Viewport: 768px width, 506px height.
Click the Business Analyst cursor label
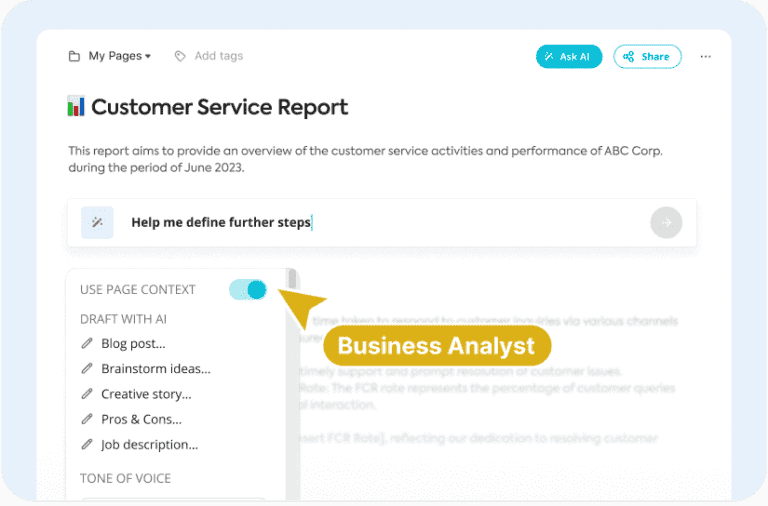coord(436,346)
